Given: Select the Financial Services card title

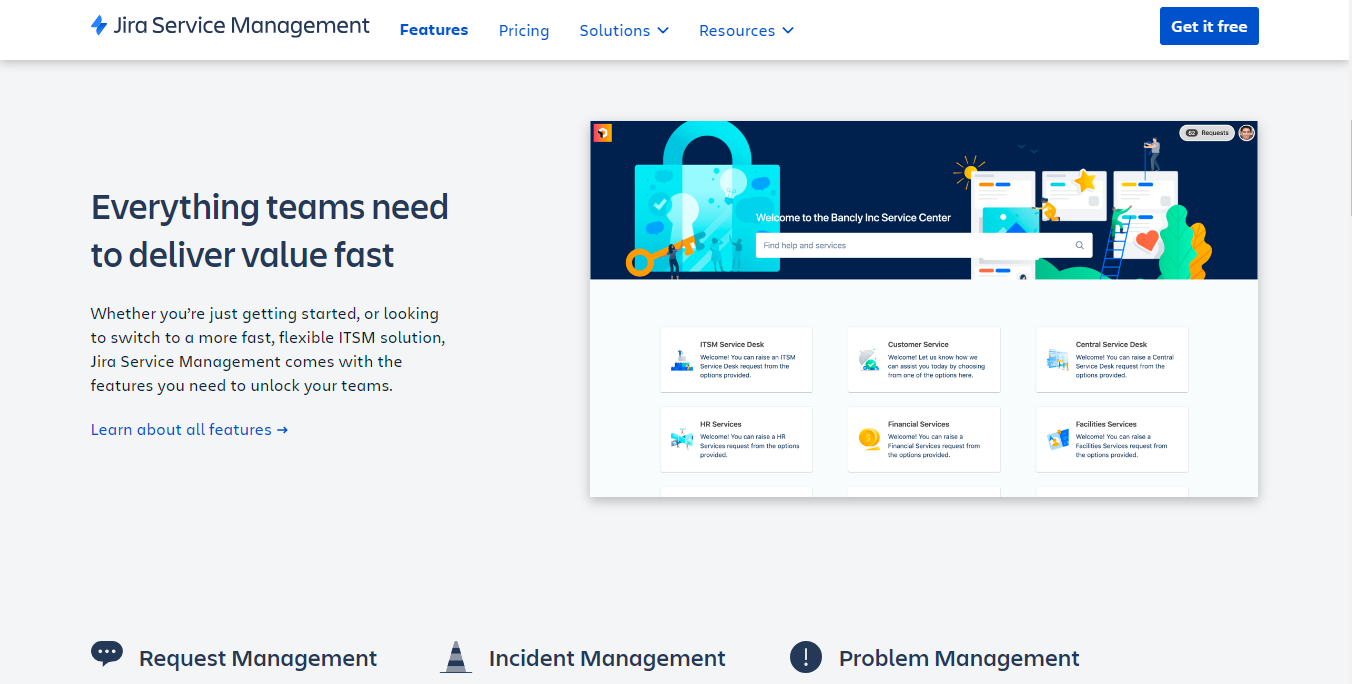Looking at the screenshot, I should coord(919,424).
